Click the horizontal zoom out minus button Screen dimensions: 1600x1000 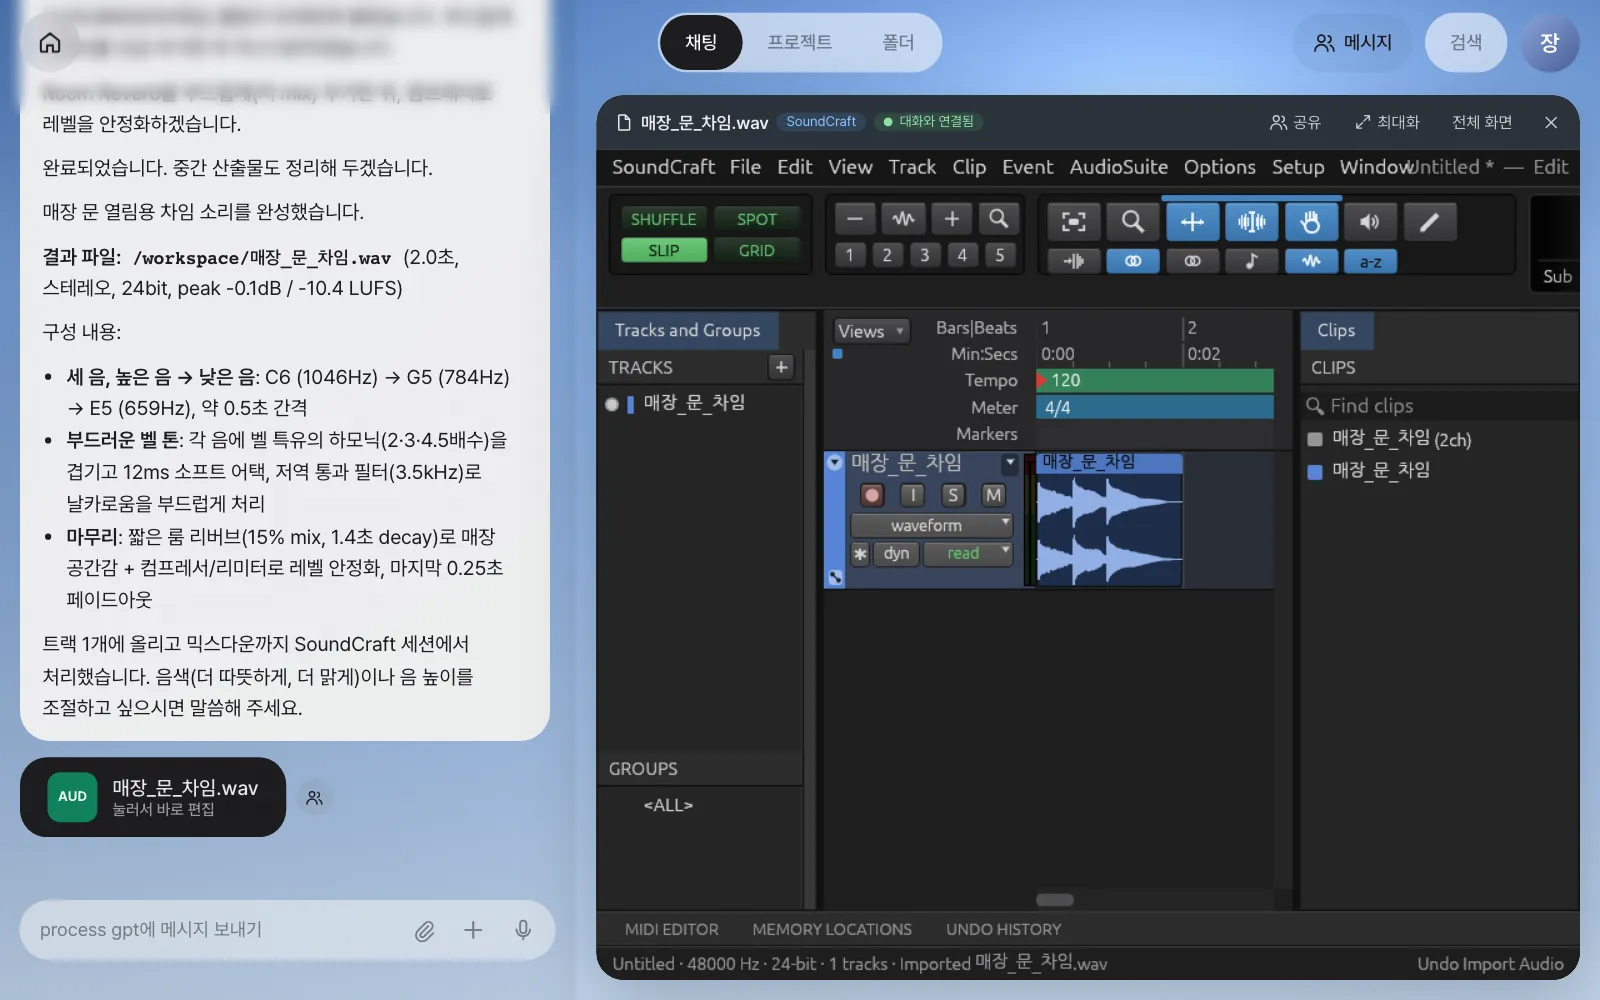click(854, 218)
